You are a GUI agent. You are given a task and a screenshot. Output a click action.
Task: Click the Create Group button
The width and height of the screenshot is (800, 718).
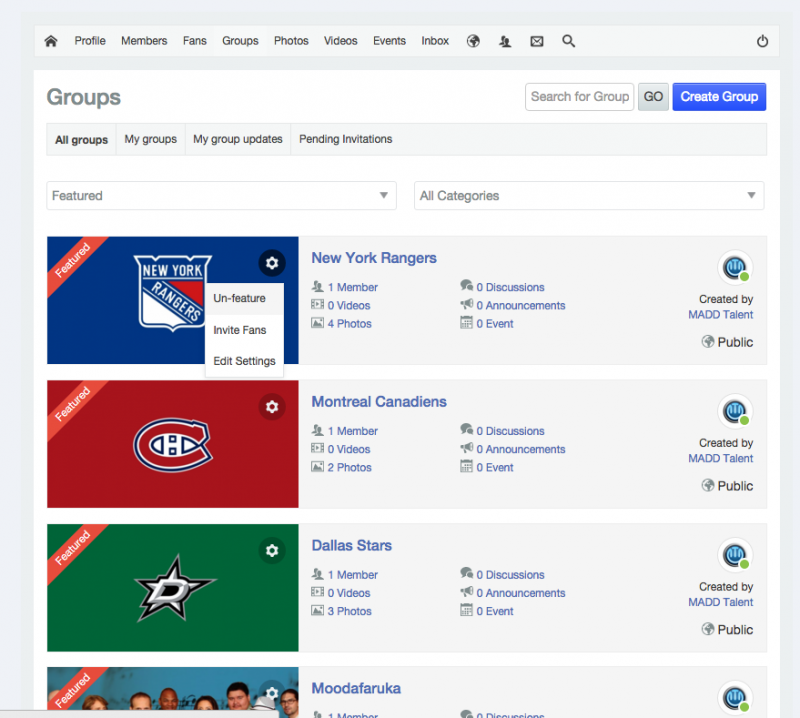pos(719,97)
